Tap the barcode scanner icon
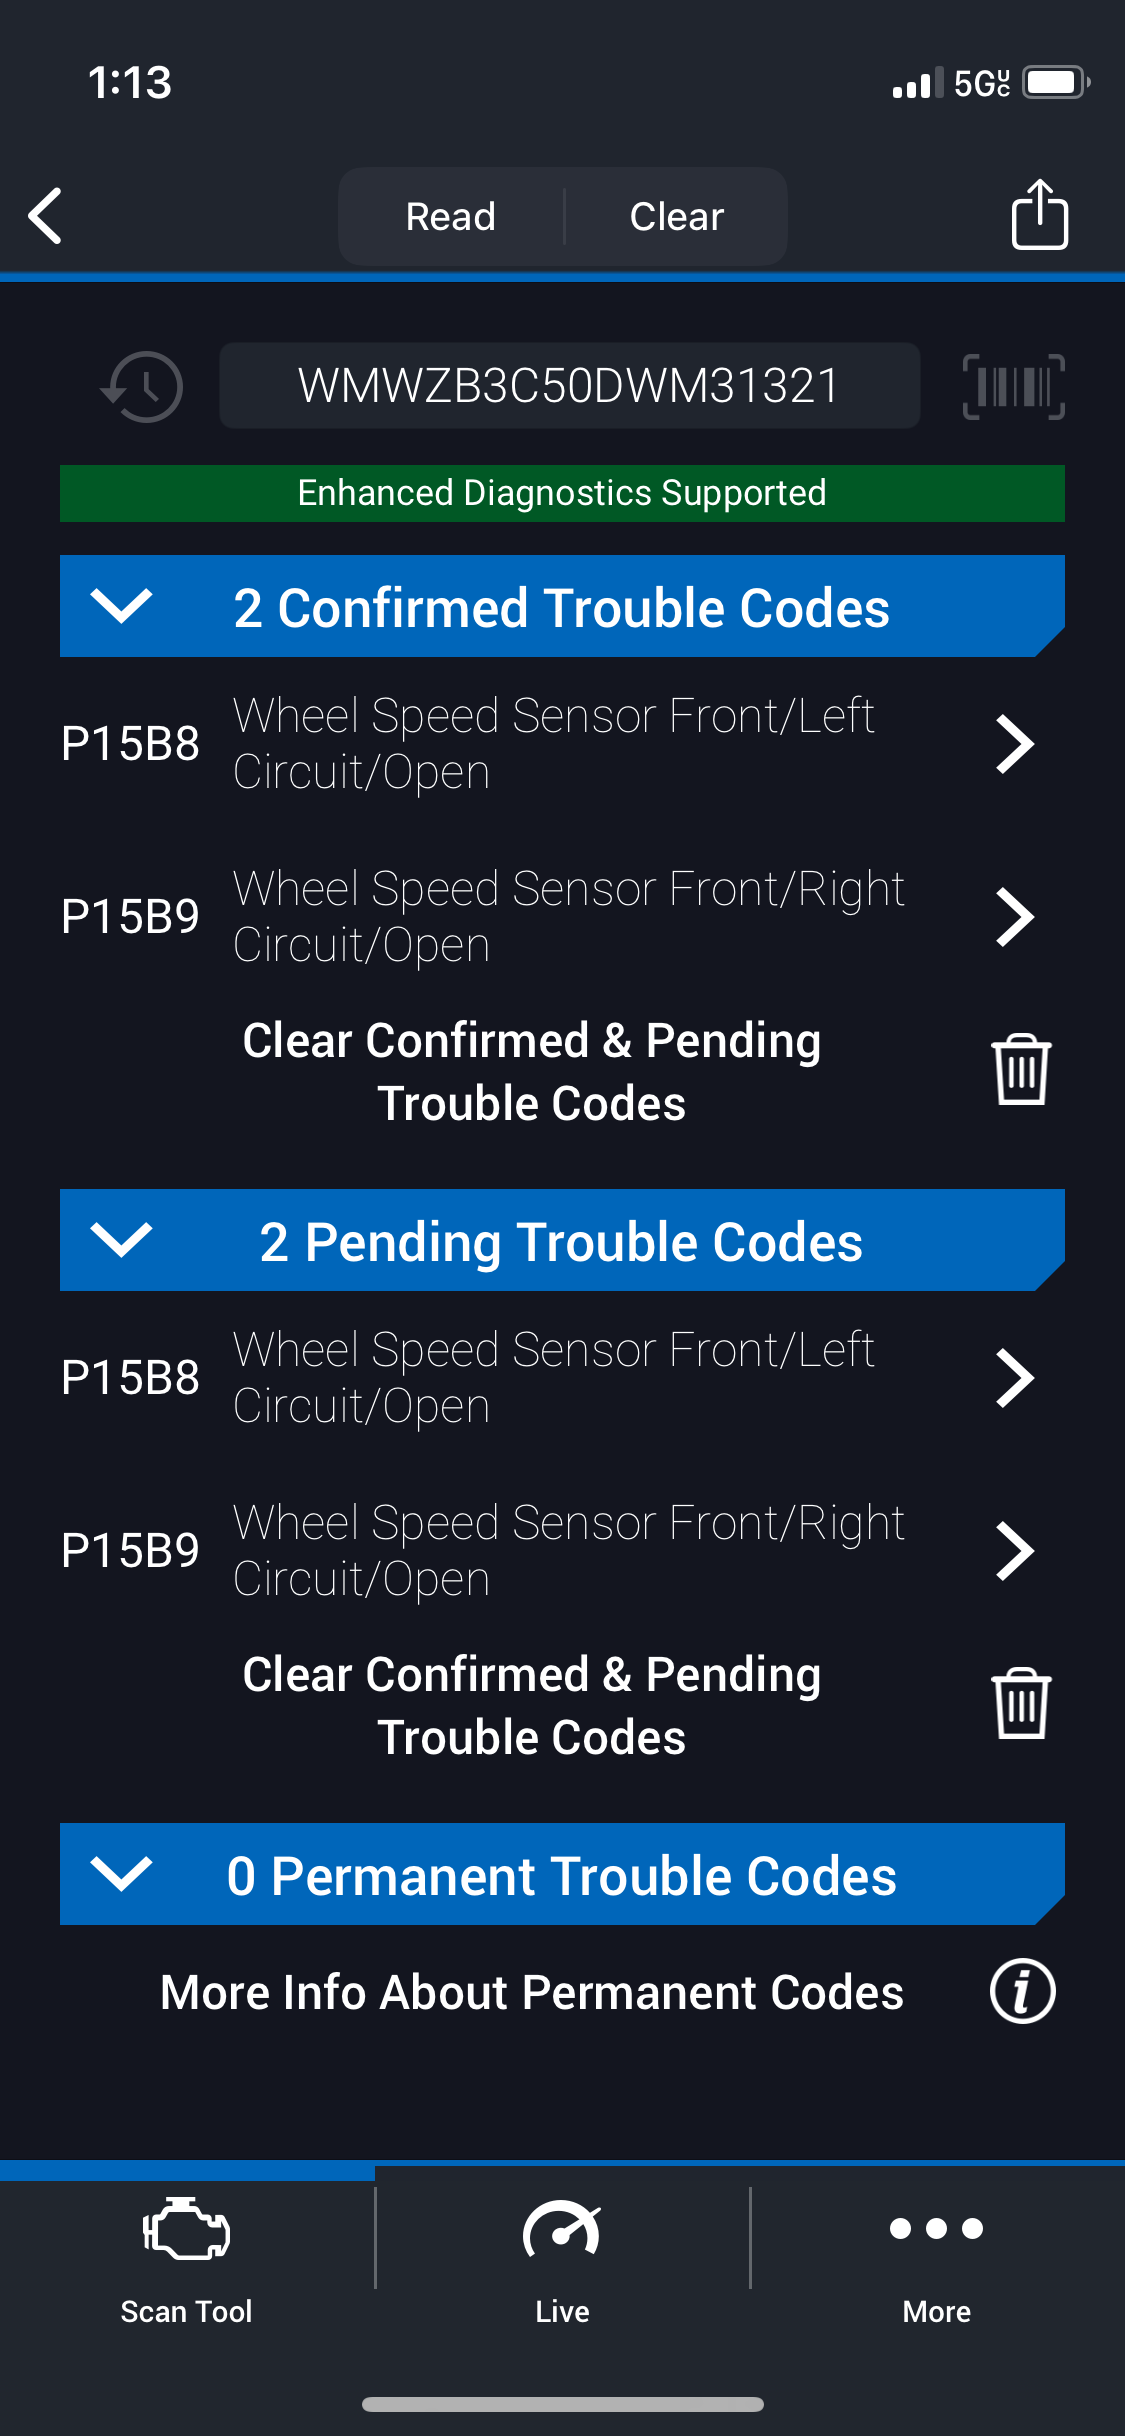 click(x=1013, y=386)
